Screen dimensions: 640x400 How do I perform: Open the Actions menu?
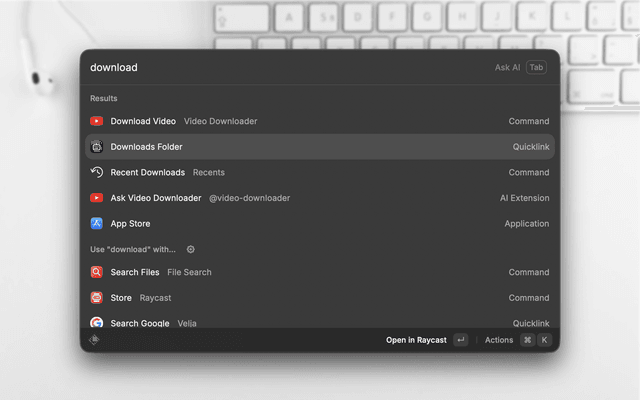499,340
